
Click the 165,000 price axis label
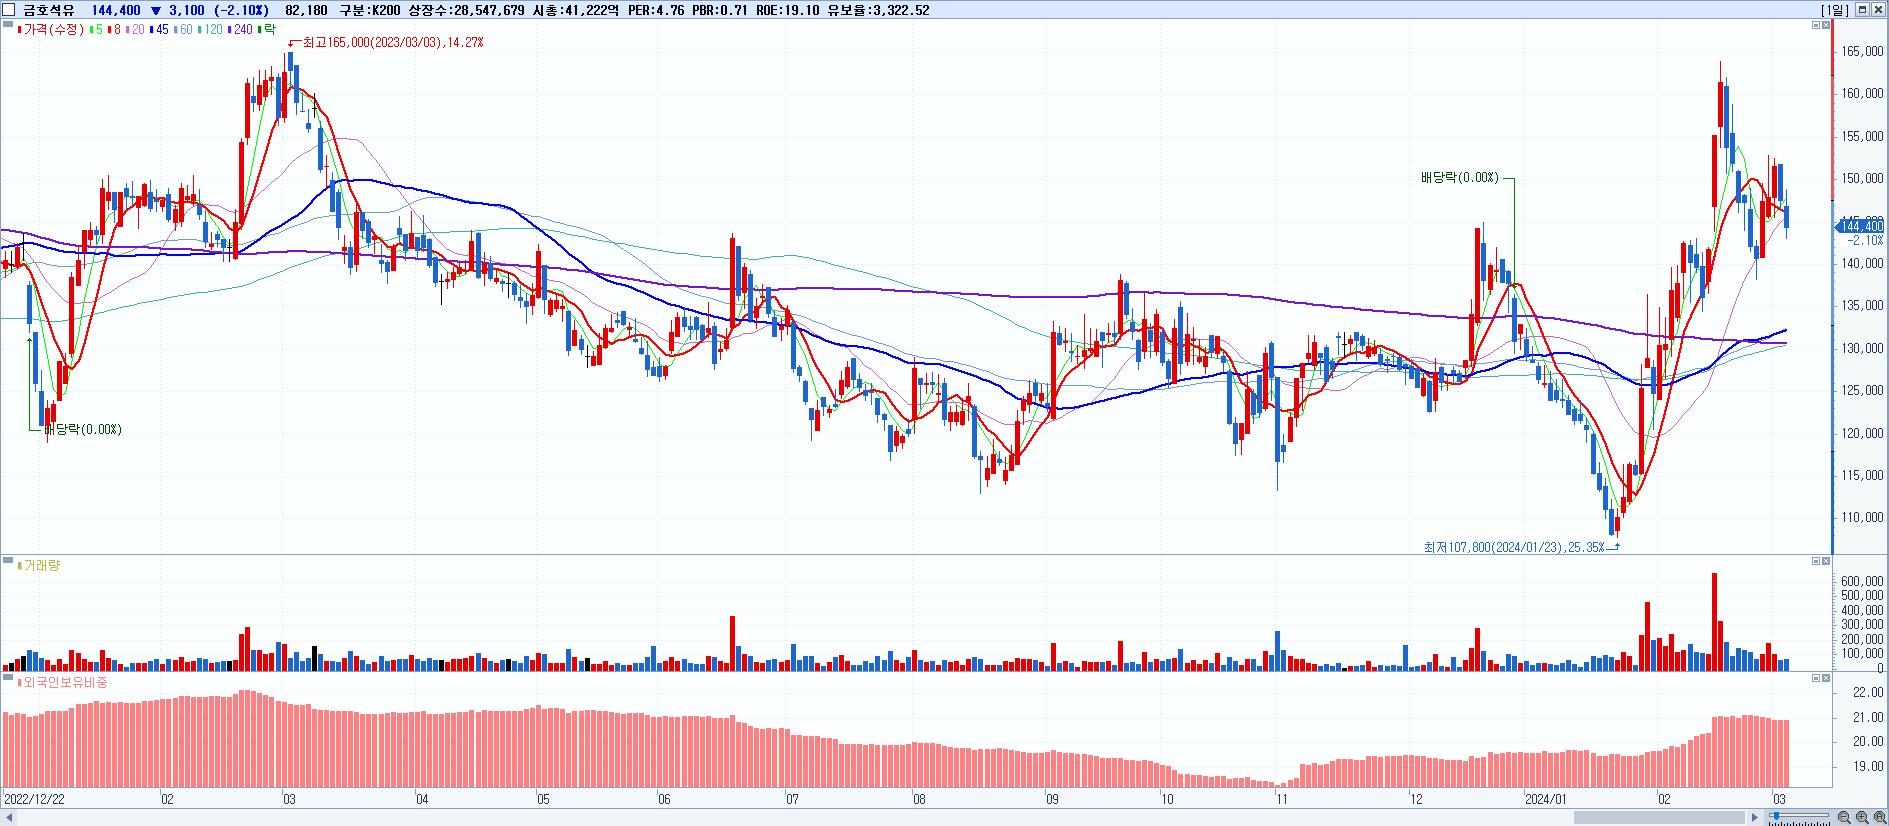(x=1863, y=51)
